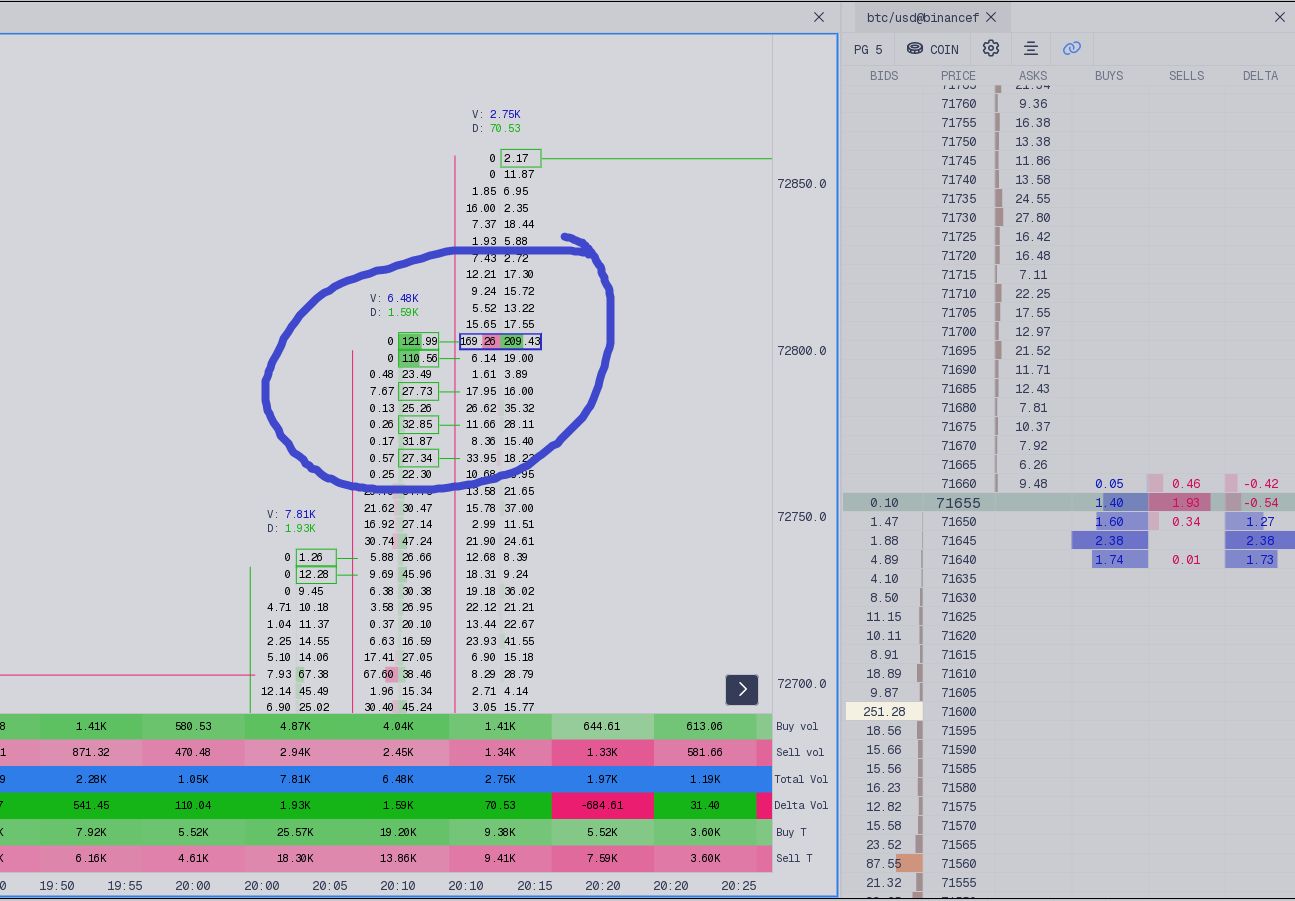Click the DELTA column header
The height and width of the screenshot is (901, 1295).
tap(1260, 76)
